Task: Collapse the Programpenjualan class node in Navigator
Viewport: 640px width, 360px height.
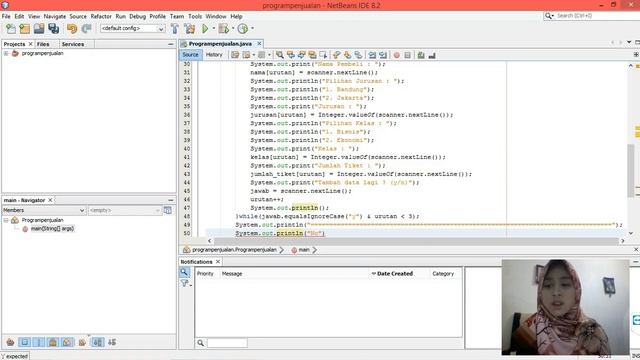Action: tap(6, 220)
